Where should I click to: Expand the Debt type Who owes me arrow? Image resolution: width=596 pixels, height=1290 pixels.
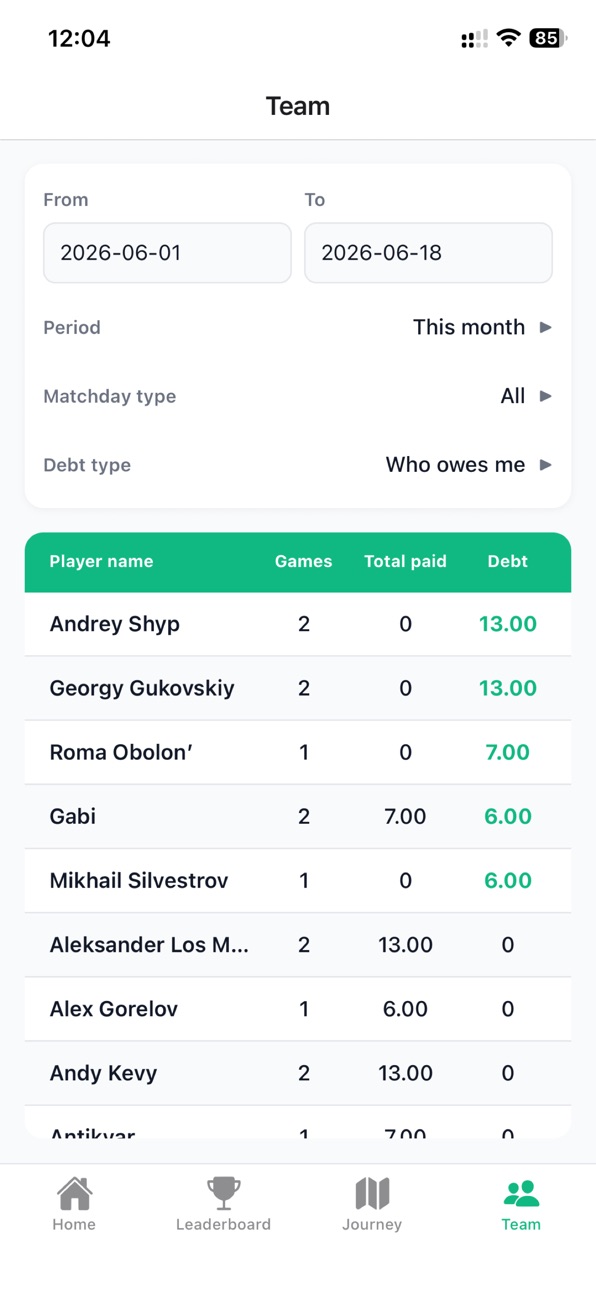pos(546,465)
